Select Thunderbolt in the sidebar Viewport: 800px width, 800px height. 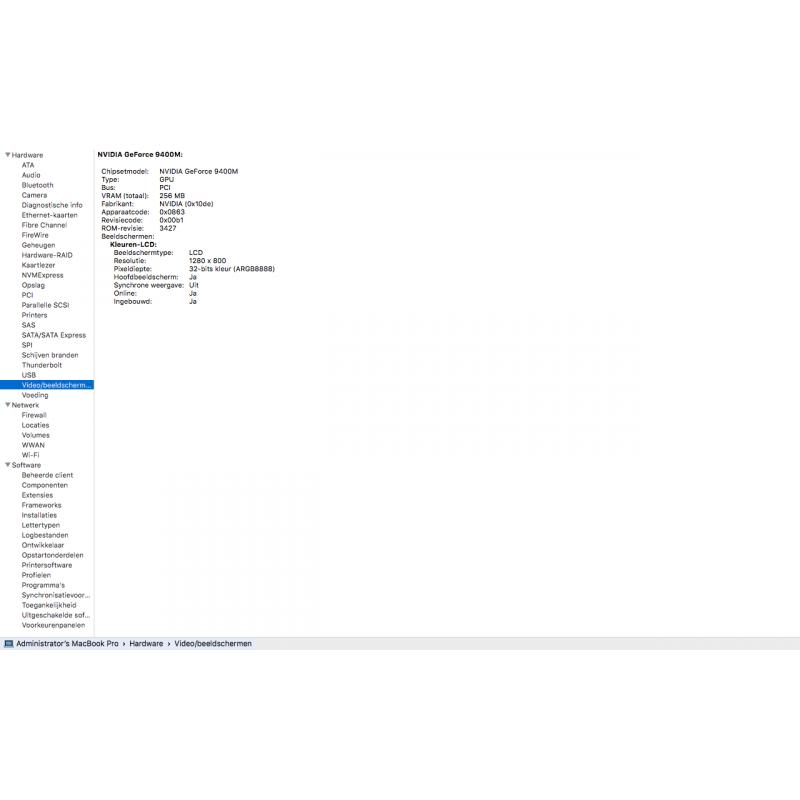tap(42, 365)
